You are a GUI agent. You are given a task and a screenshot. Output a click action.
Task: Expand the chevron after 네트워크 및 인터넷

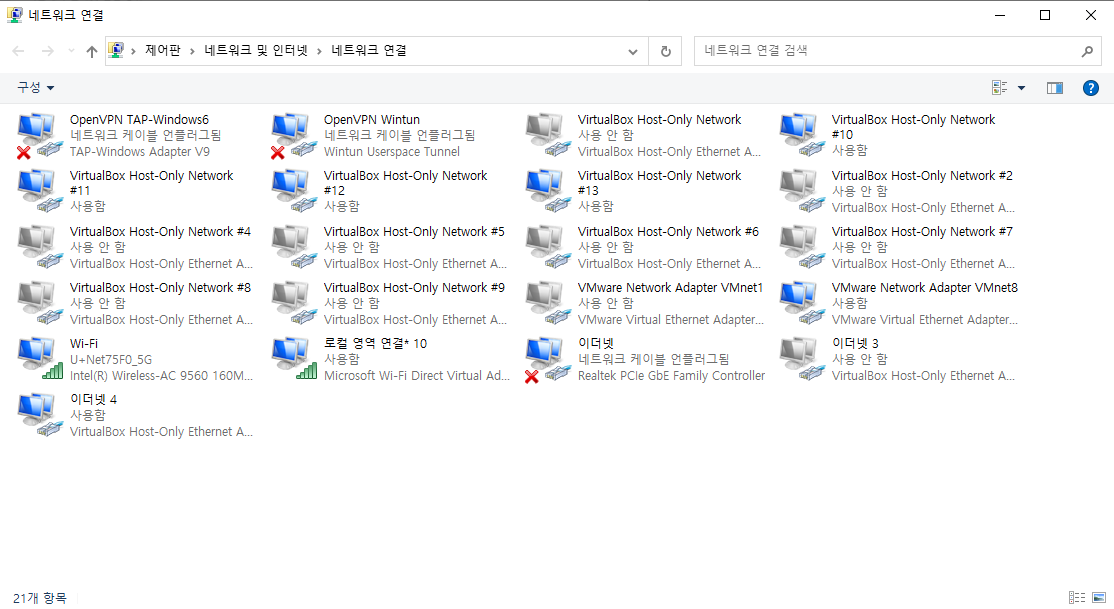(319, 51)
